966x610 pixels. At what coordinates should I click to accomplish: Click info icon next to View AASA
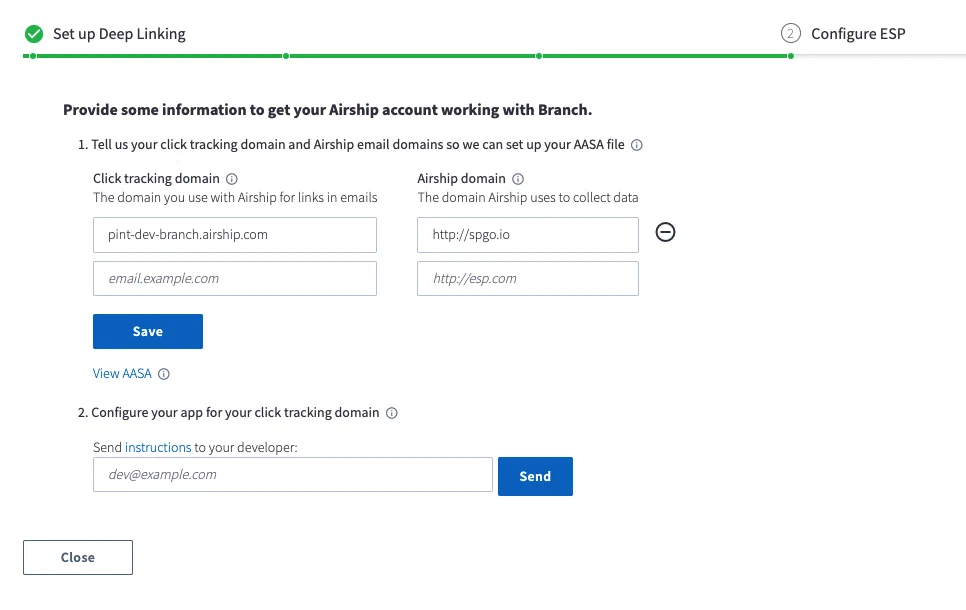click(x=164, y=374)
